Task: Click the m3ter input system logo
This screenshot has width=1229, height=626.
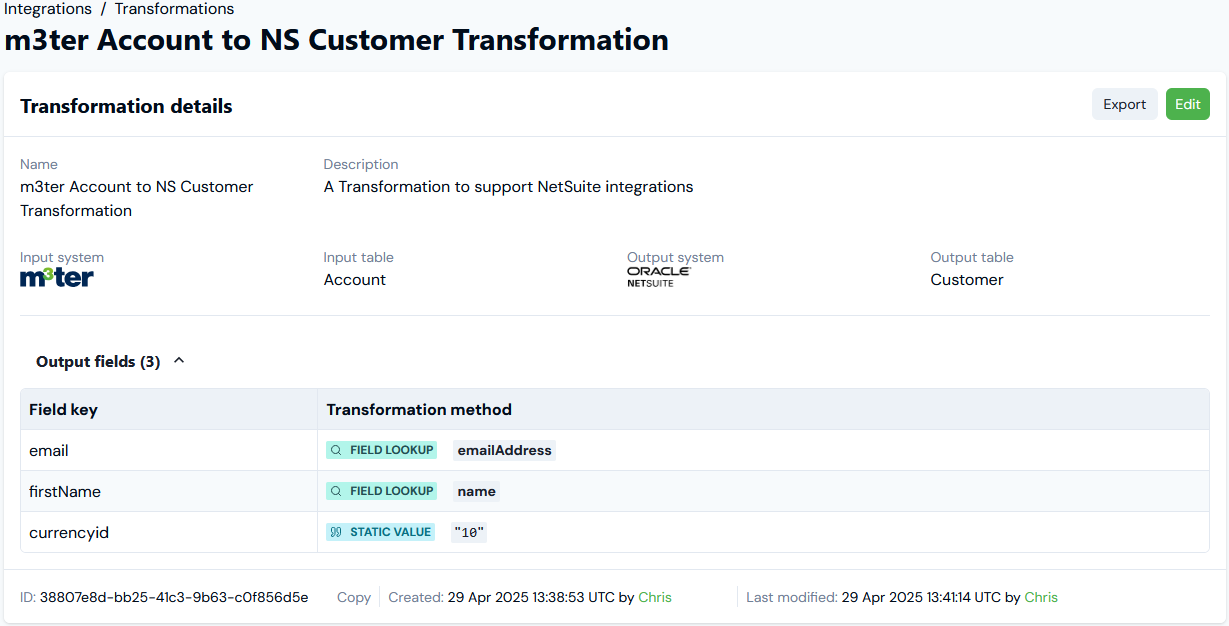Action: [x=57, y=278]
